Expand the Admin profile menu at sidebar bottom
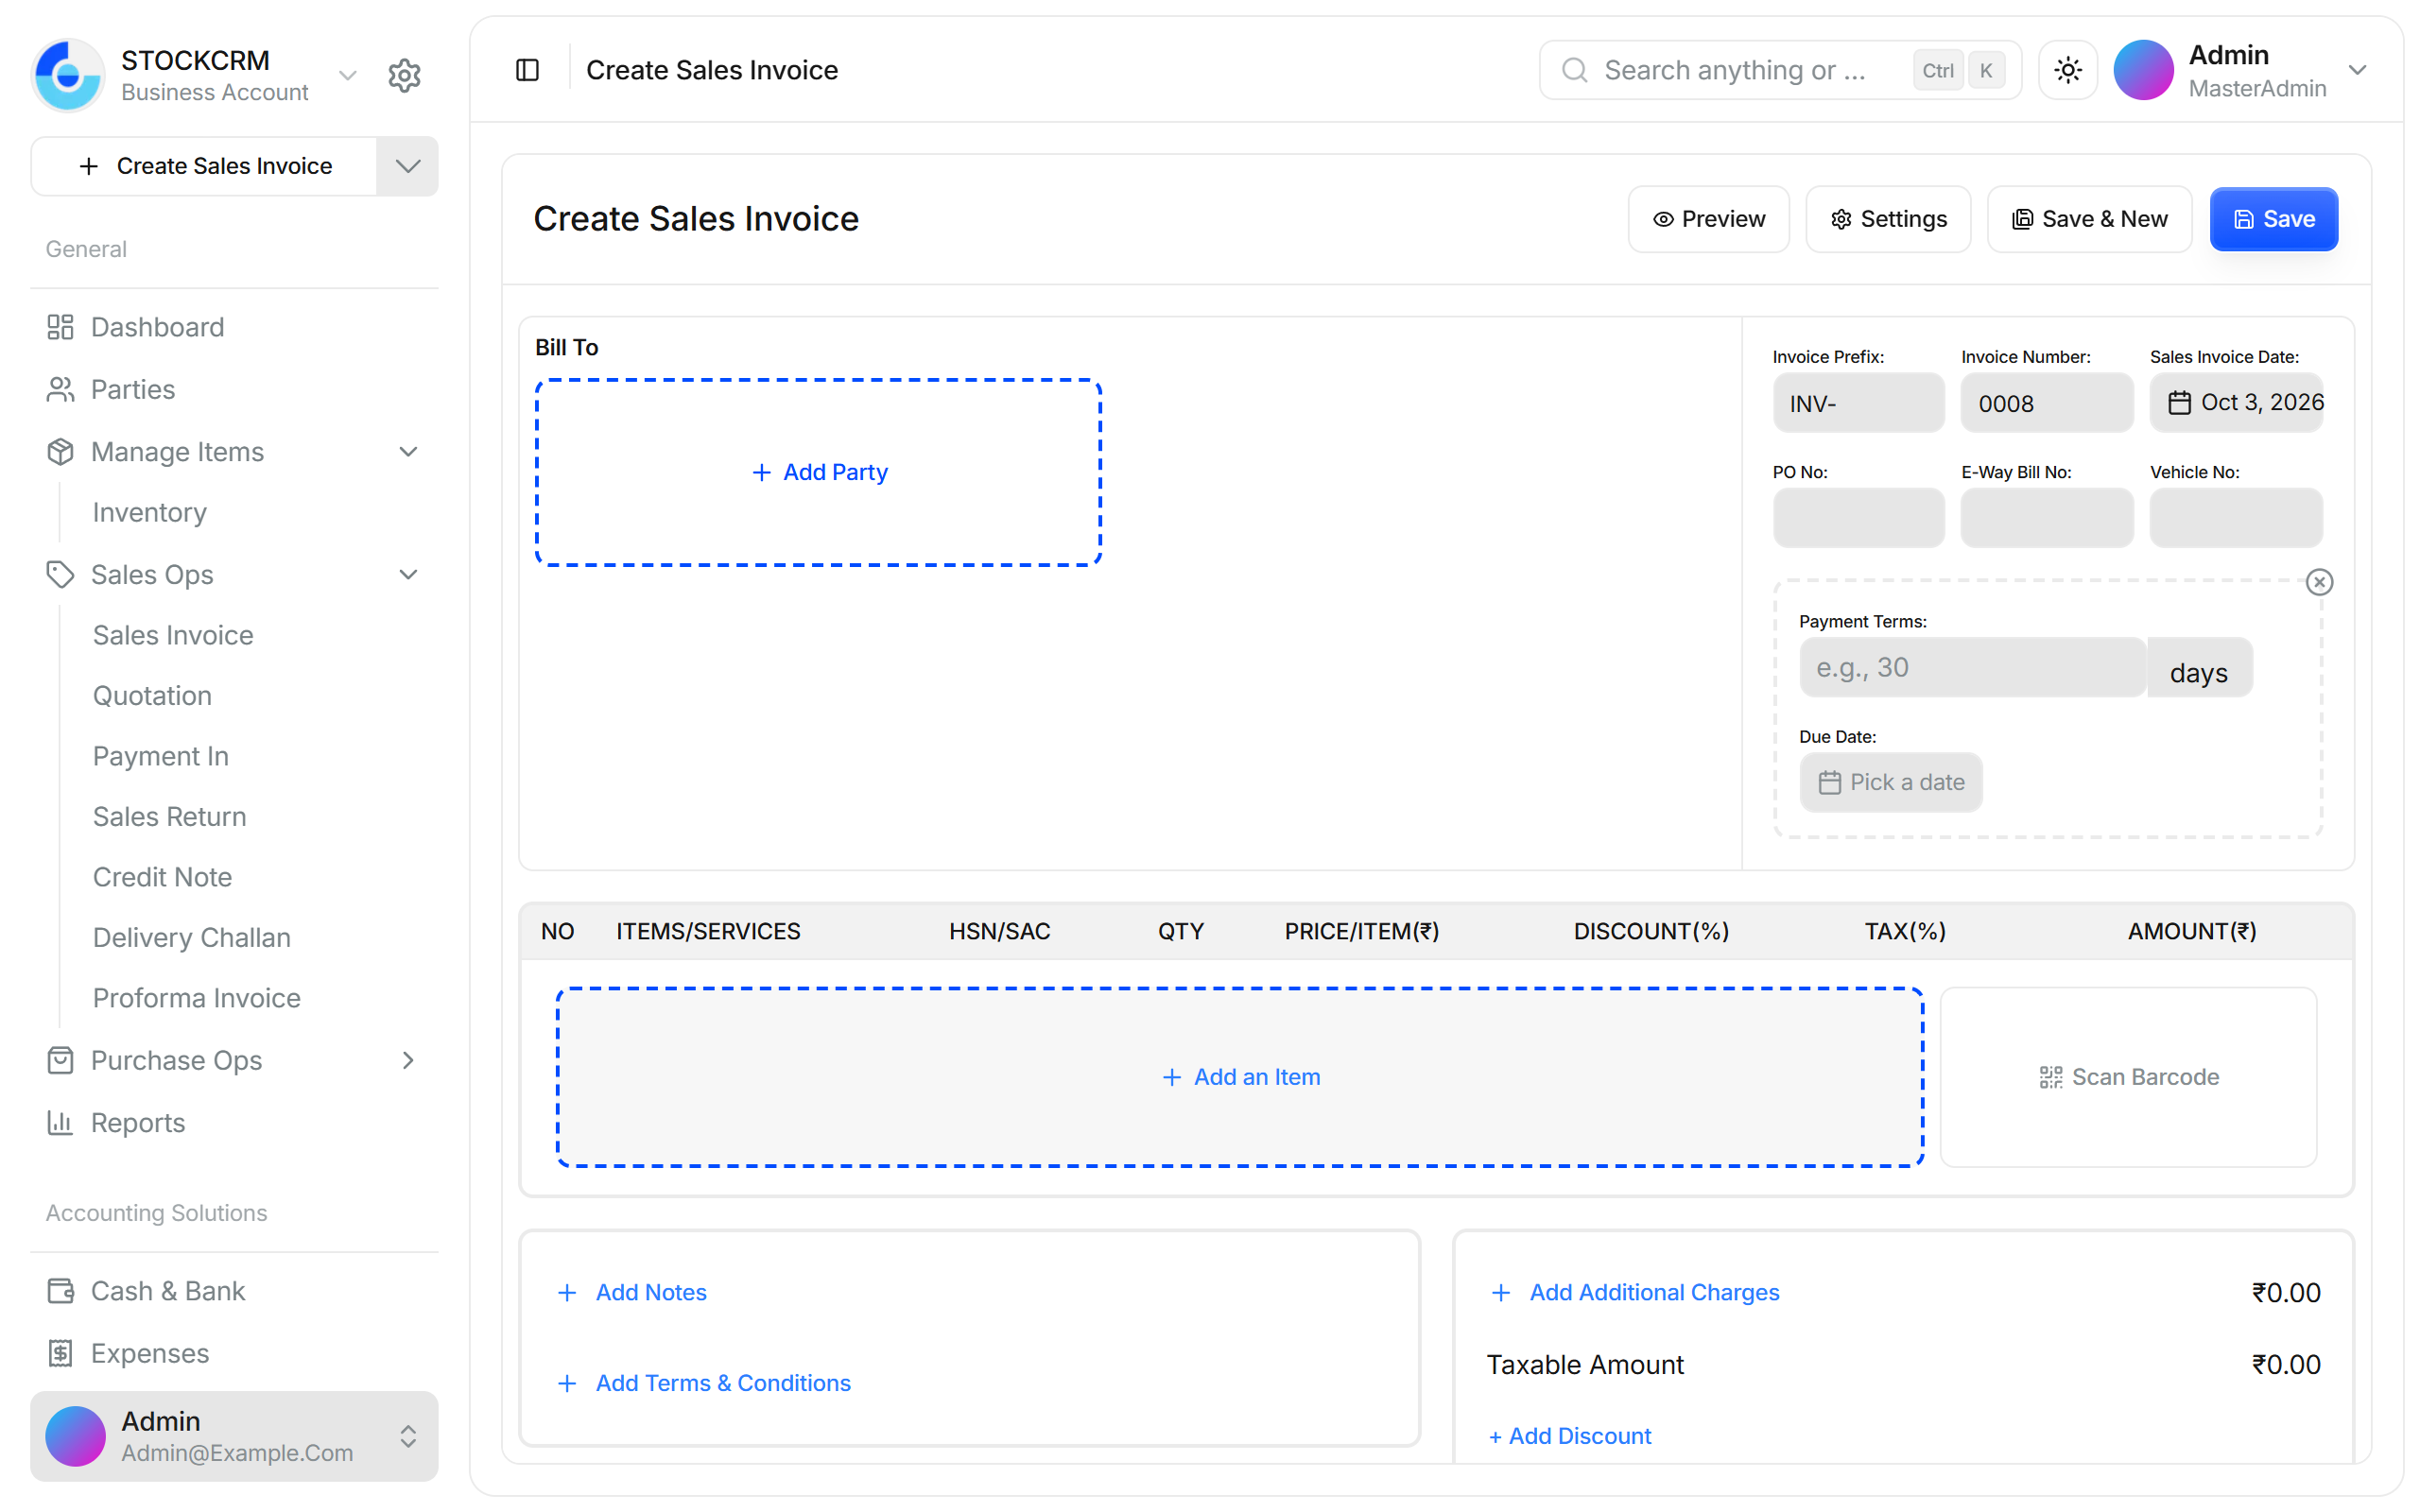 tap(408, 1436)
